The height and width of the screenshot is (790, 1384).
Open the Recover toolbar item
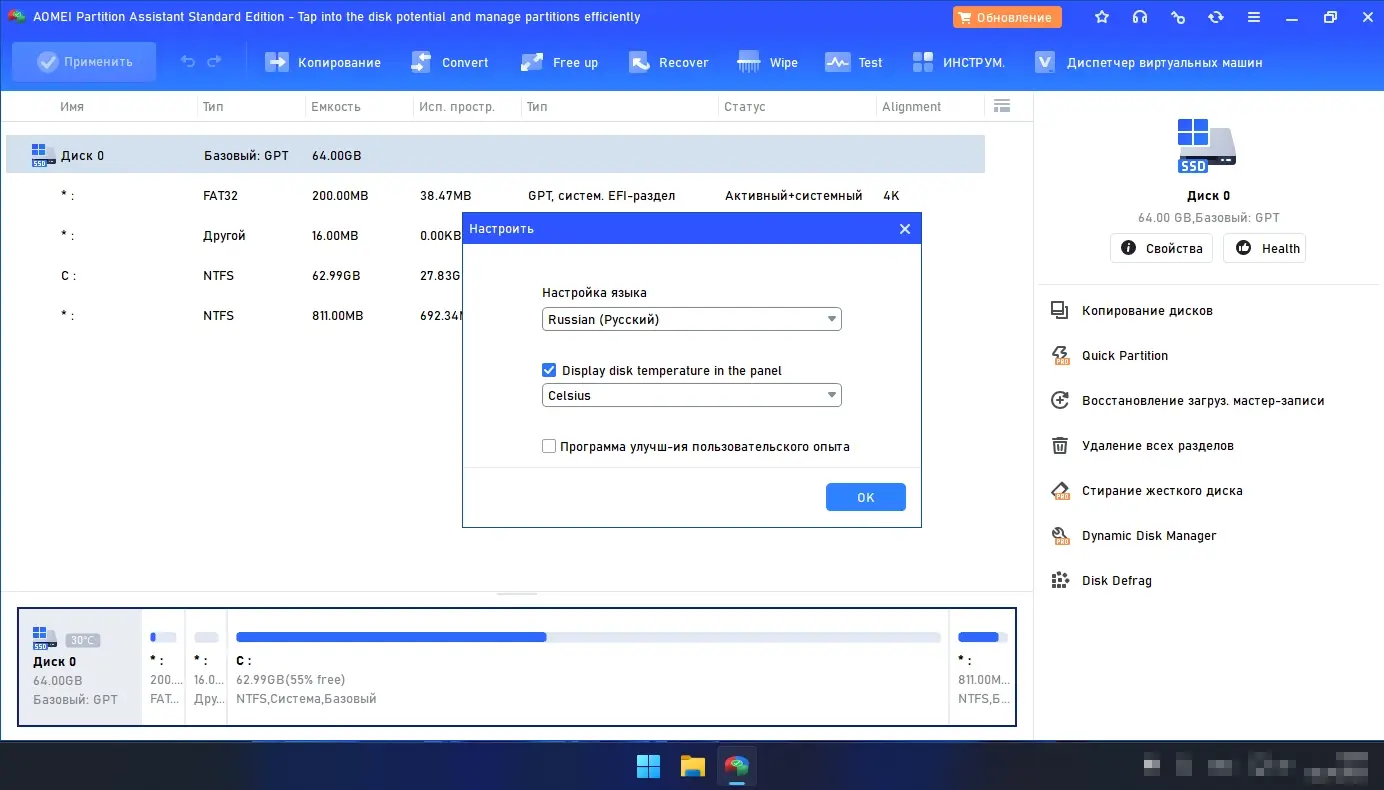[x=669, y=62]
